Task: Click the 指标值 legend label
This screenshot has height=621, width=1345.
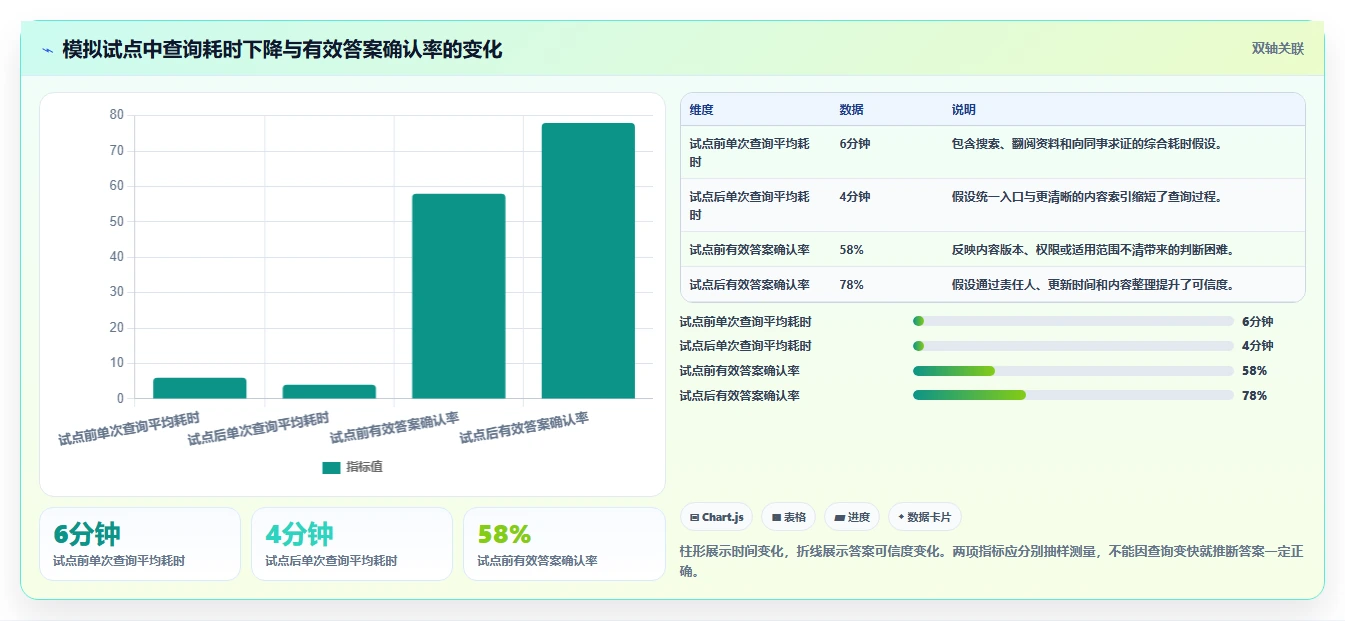Action: (365, 467)
